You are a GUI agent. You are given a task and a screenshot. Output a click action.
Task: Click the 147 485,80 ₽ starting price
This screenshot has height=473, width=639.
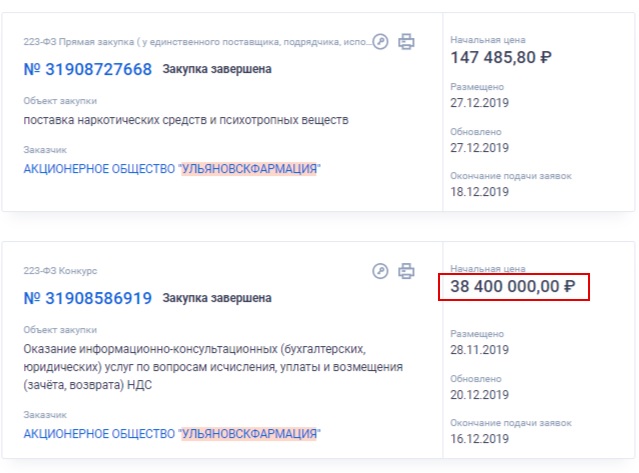tap(501, 57)
